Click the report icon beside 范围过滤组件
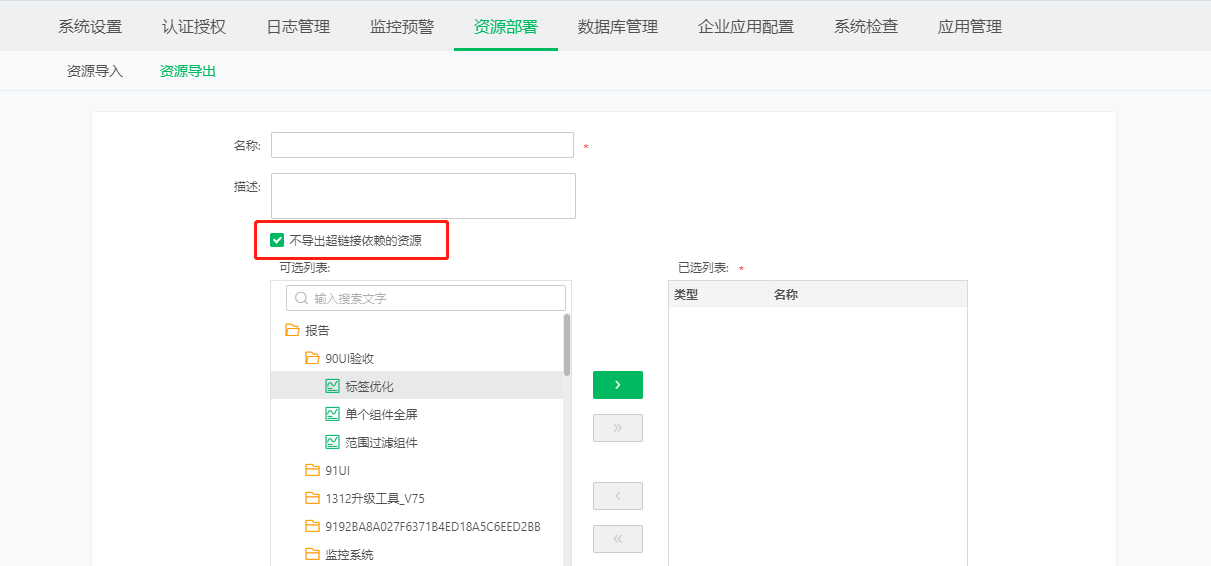 point(332,442)
